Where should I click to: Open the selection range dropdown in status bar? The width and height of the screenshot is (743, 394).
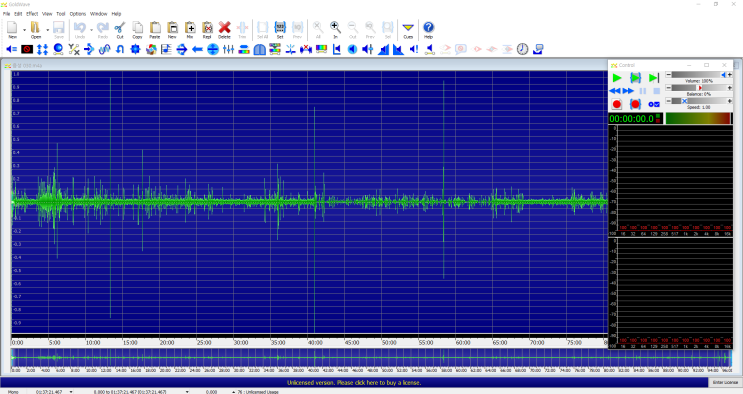click(x=187, y=392)
